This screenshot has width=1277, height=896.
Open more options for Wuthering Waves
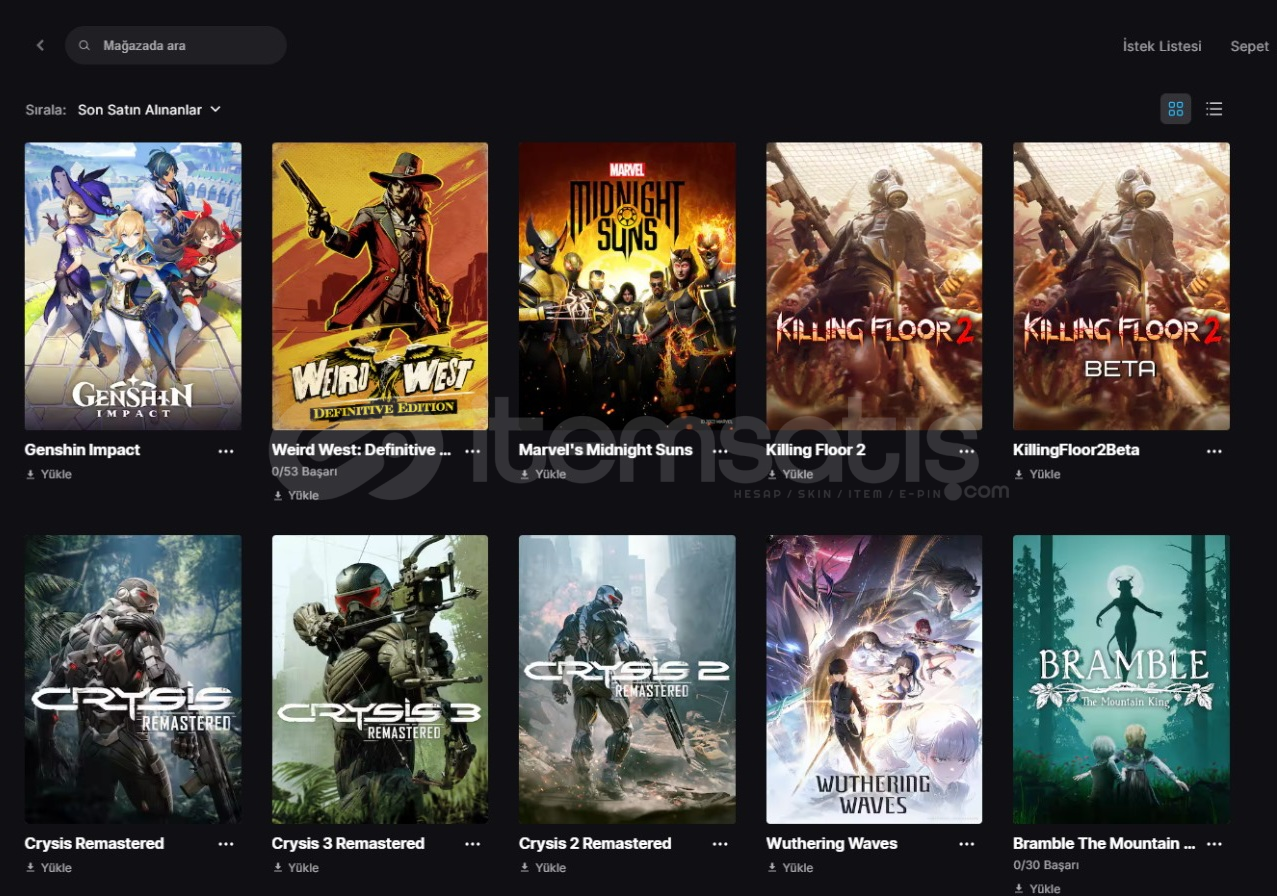[967, 844]
